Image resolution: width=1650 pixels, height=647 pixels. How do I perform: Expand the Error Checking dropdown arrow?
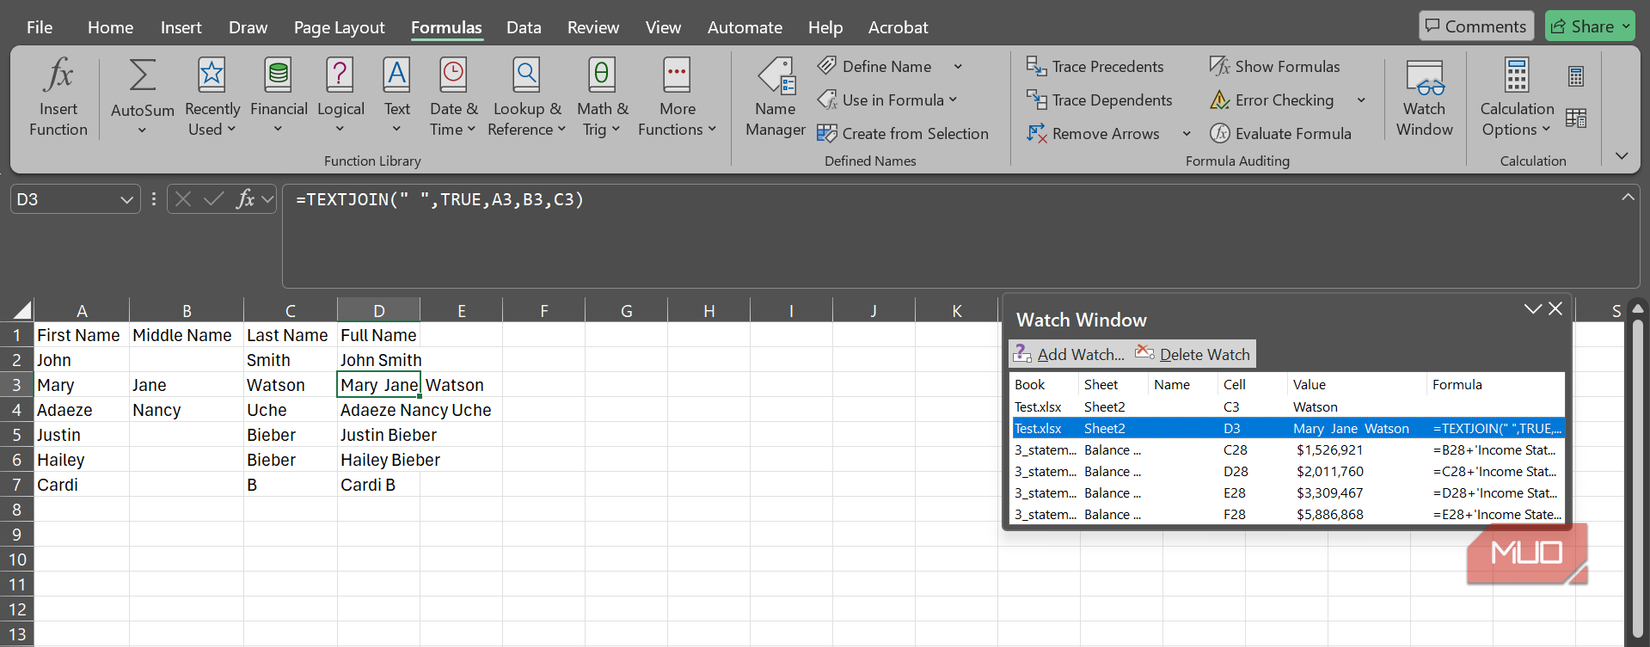tap(1361, 100)
